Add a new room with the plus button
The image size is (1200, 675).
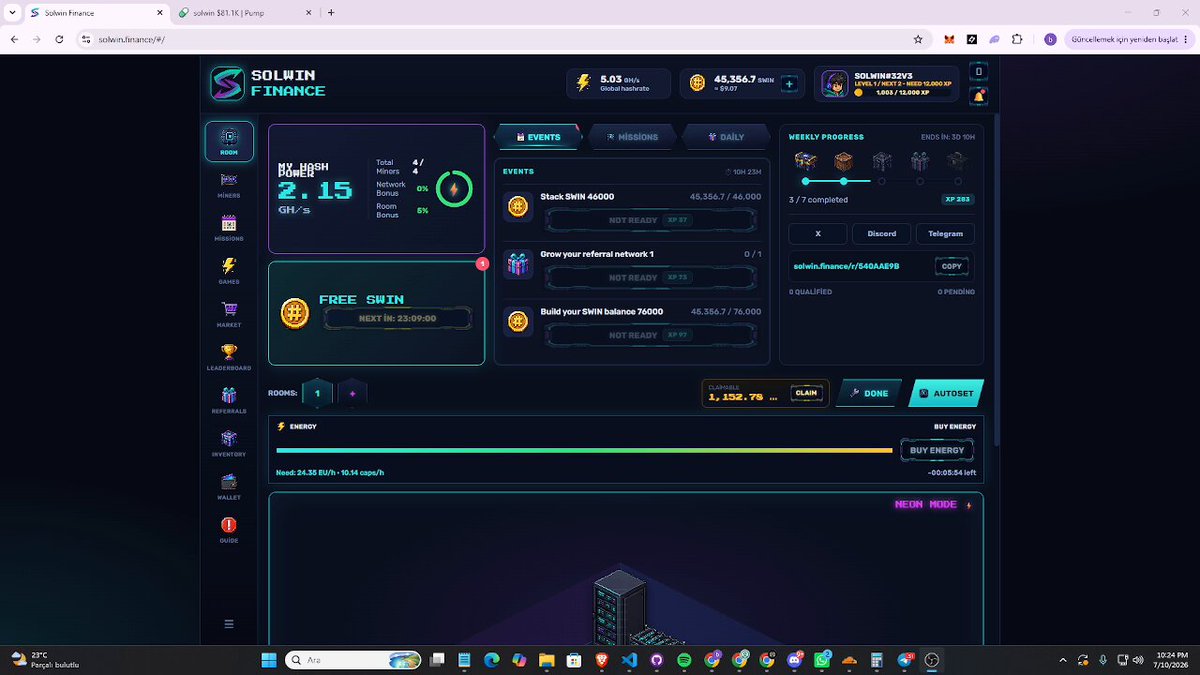352,394
